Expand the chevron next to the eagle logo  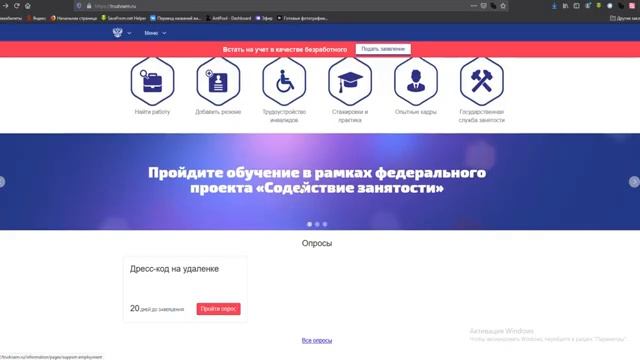(x=129, y=33)
